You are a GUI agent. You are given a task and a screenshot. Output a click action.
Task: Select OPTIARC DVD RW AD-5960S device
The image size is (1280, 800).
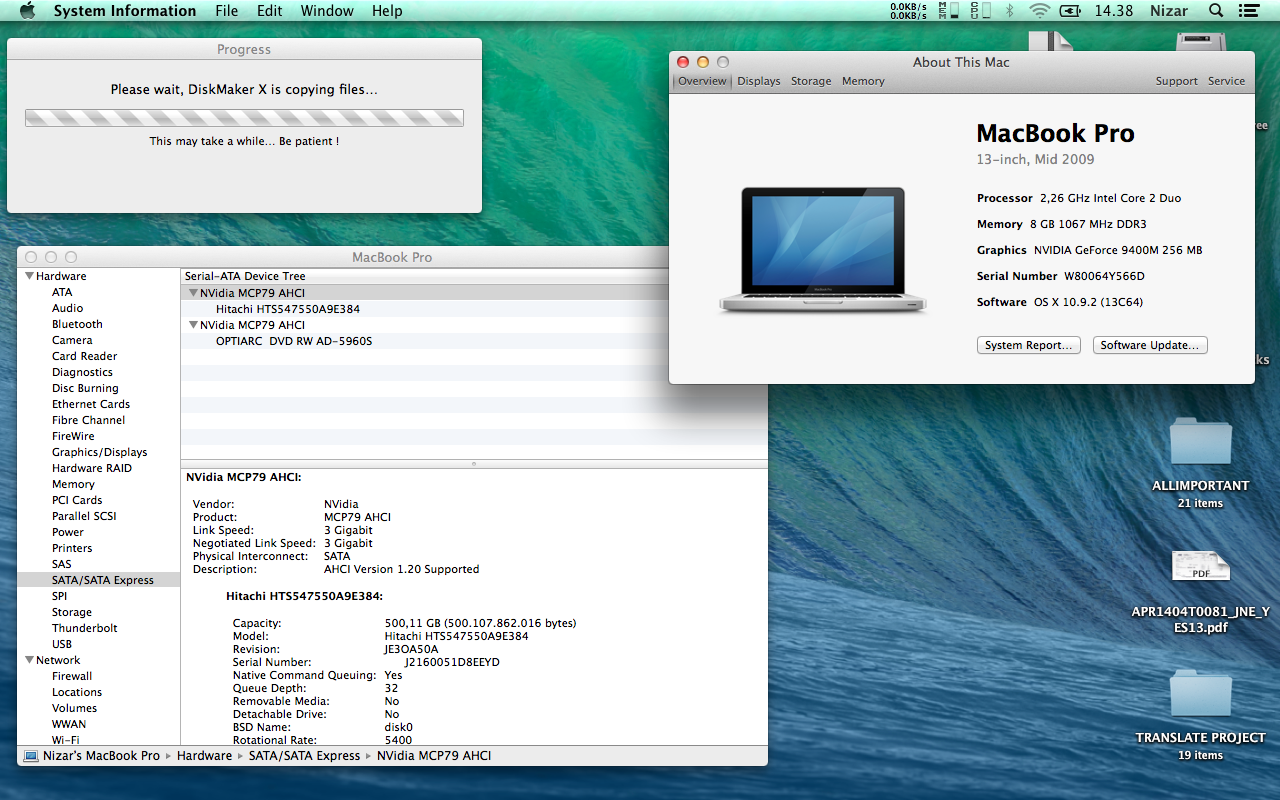coord(294,341)
